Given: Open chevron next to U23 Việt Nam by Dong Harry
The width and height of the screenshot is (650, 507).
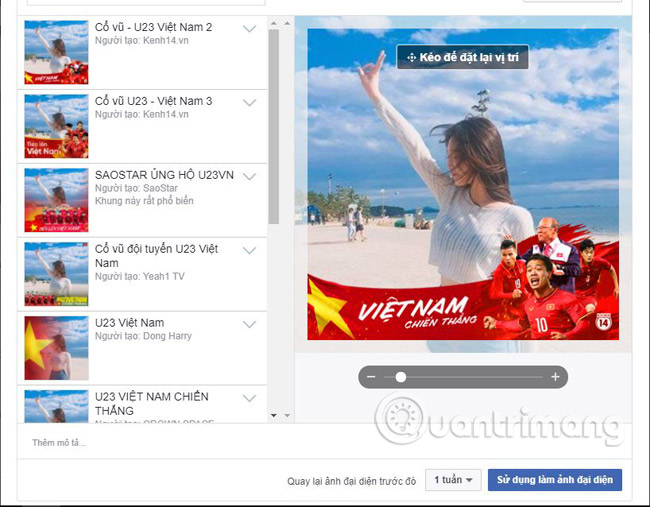Looking at the screenshot, I should [x=249, y=324].
